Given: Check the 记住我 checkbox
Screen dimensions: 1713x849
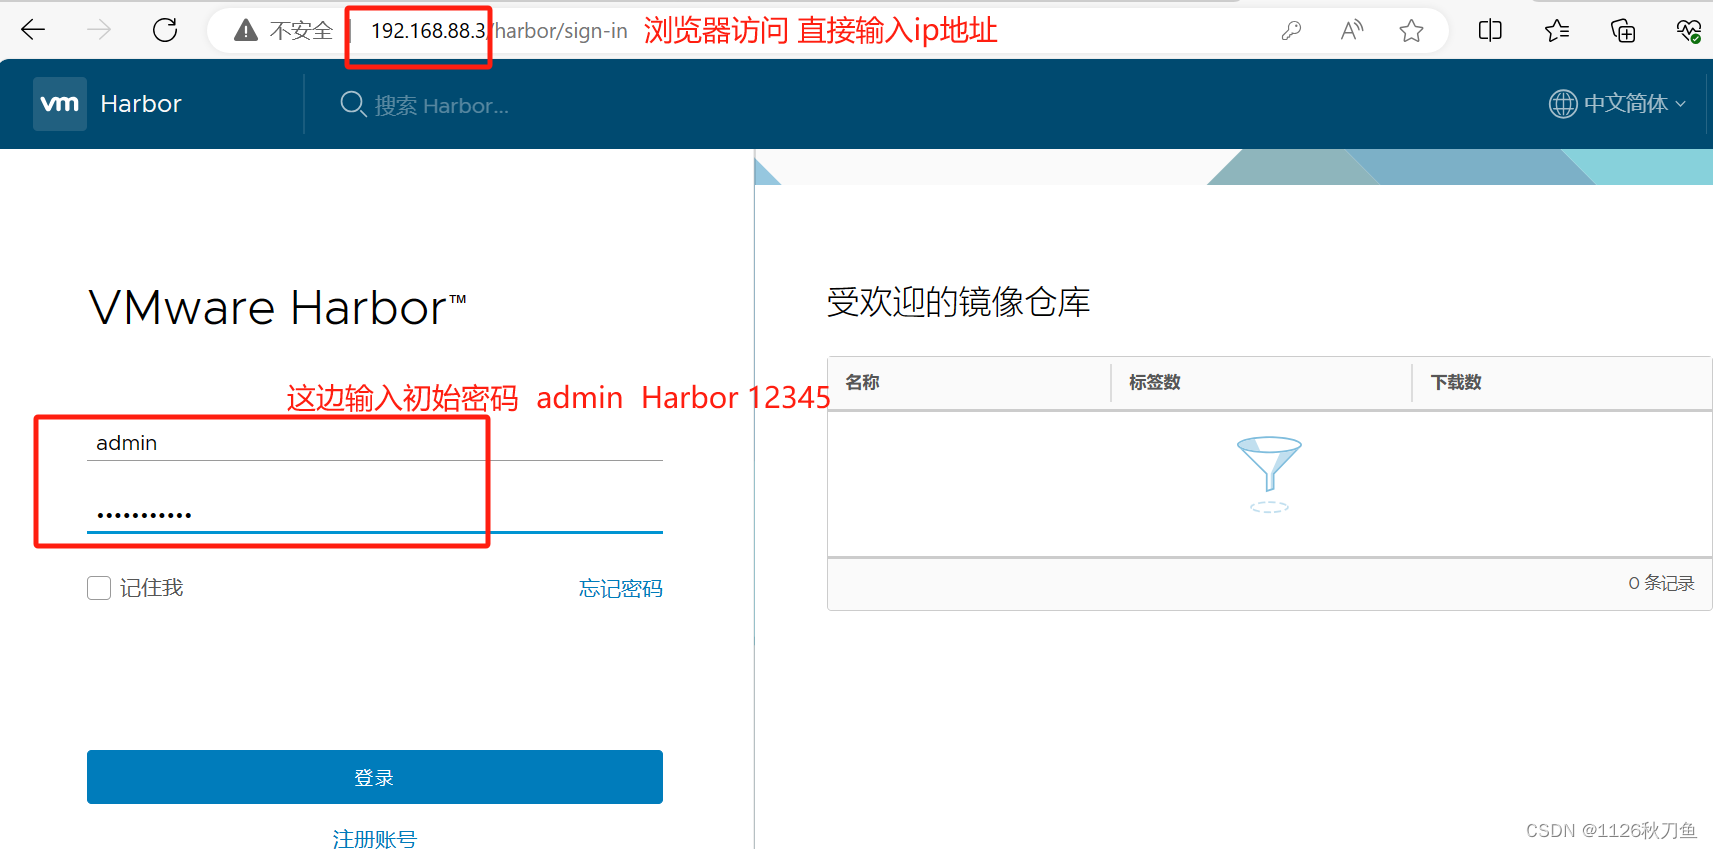Looking at the screenshot, I should (99, 588).
